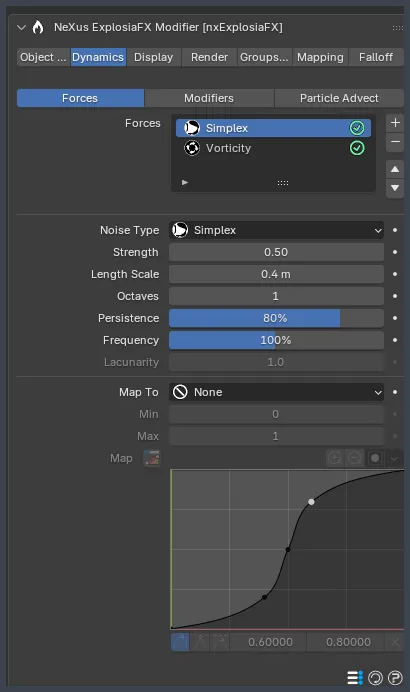The height and width of the screenshot is (692, 410).
Task: Toggle the Simplex force enabled checkmark
Action: tap(357, 128)
